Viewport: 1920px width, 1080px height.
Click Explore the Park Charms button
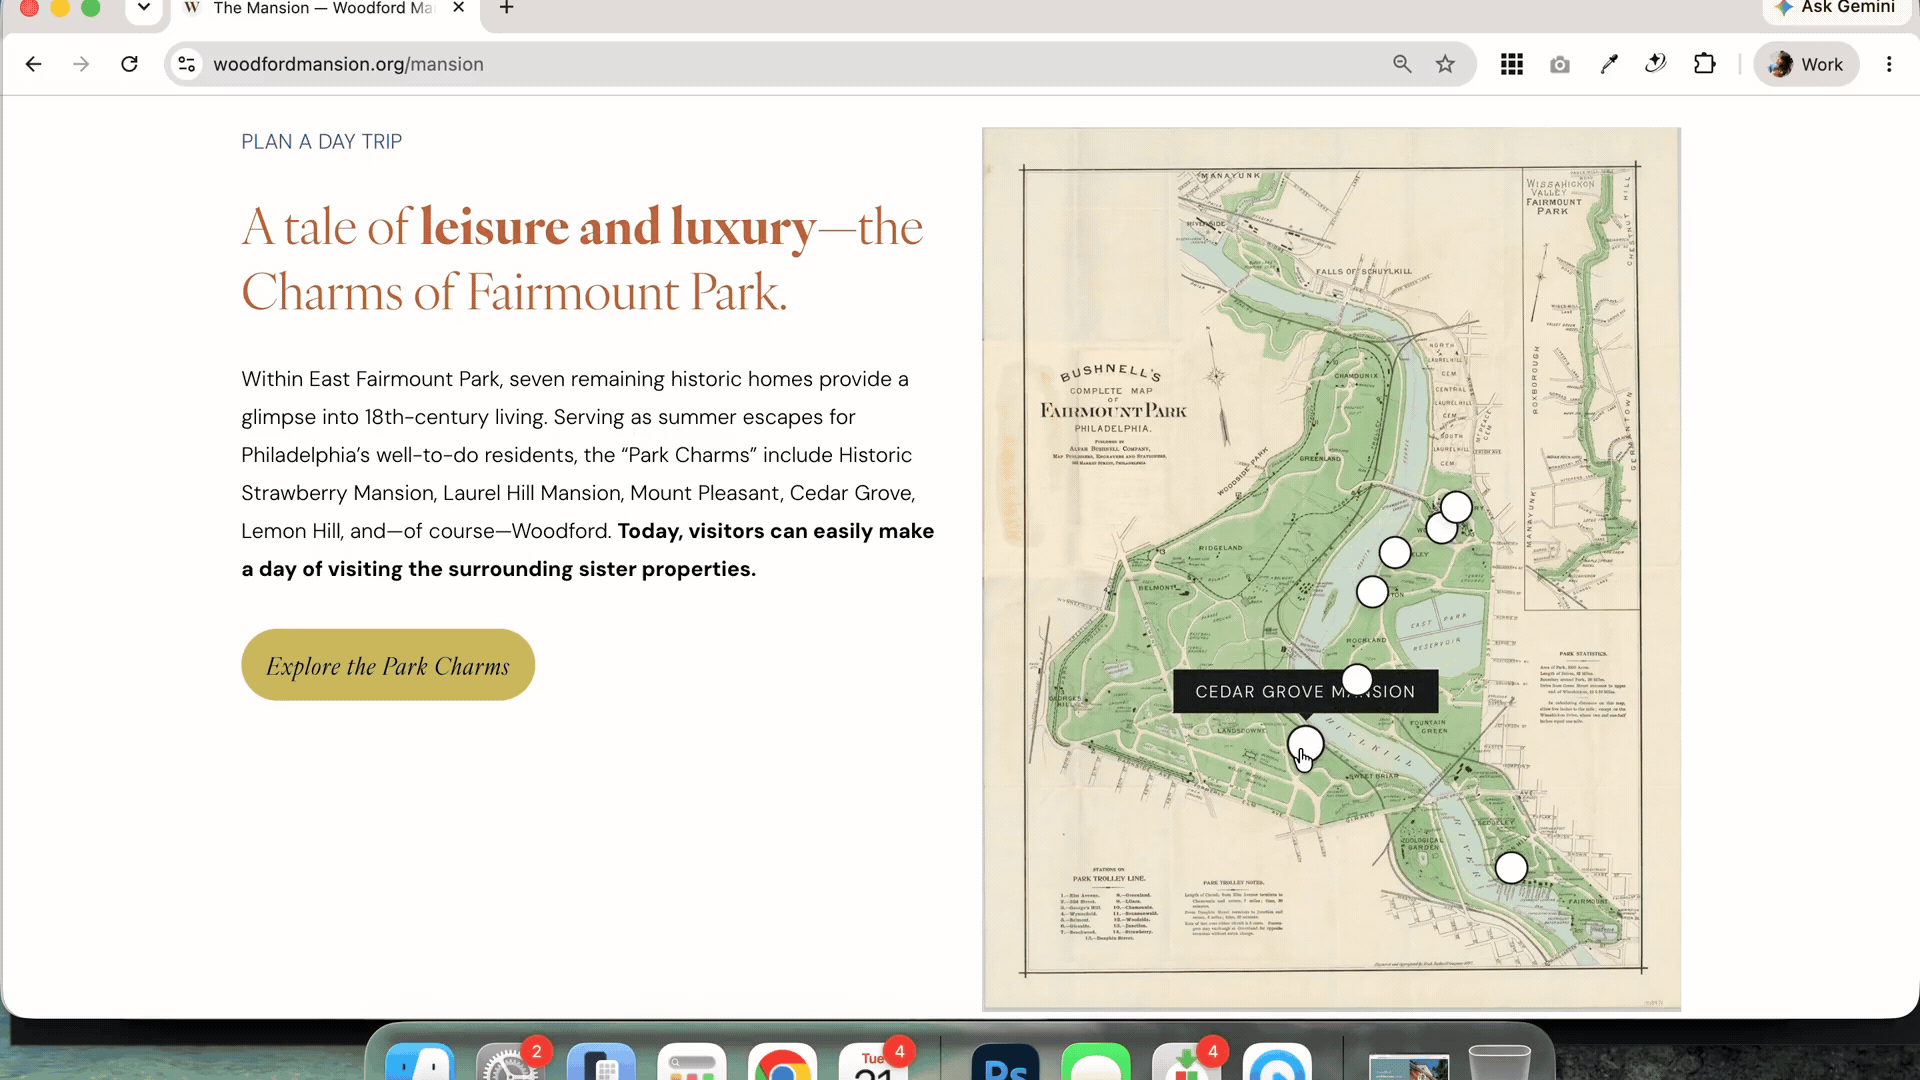pos(388,665)
